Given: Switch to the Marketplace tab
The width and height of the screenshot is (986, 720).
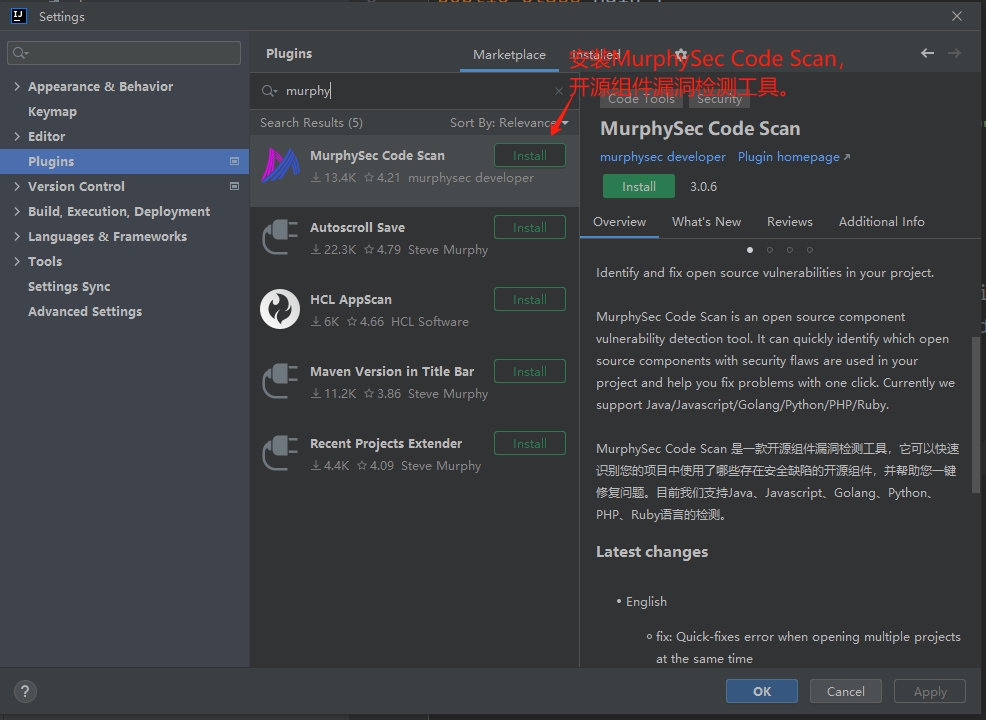Looking at the screenshot, I should [509, 55].
